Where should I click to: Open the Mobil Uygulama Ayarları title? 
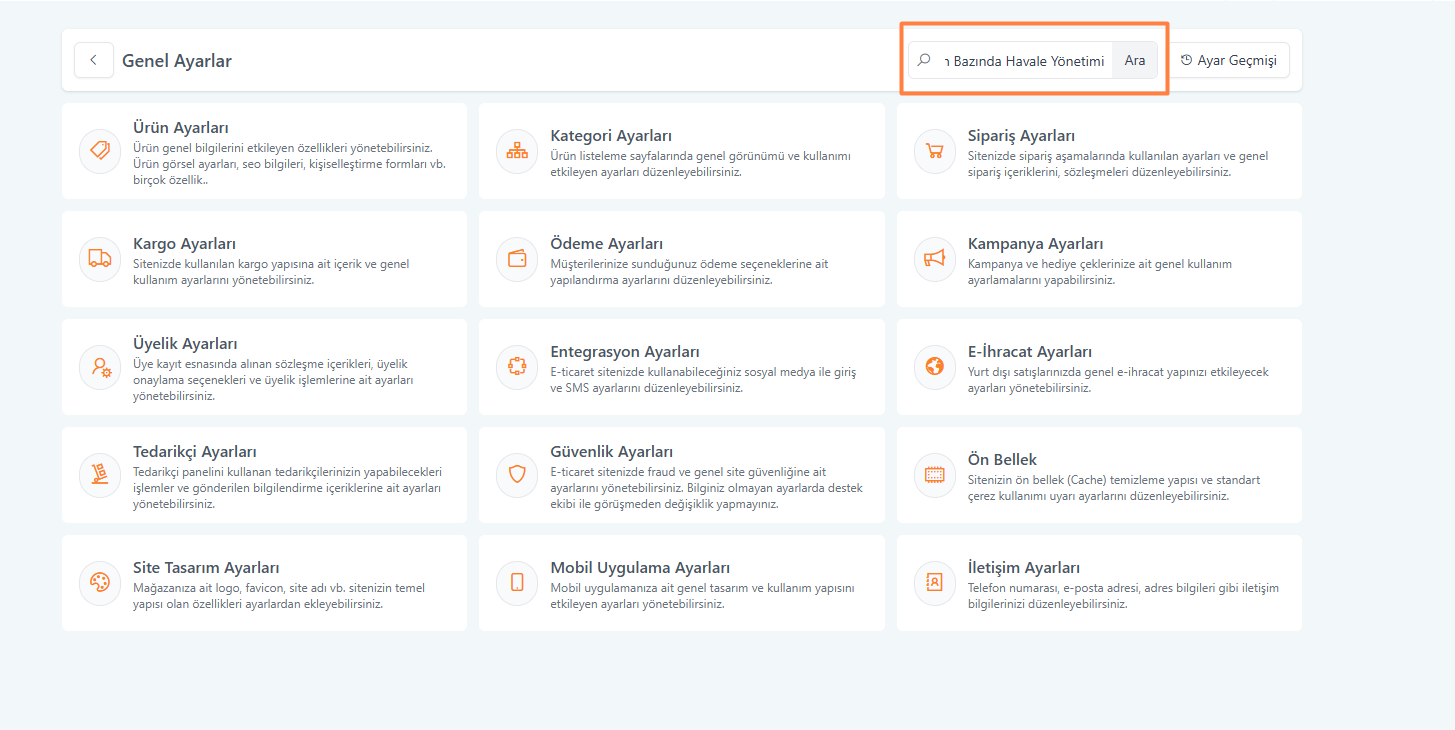pyautogui.click(x=639, y=568)
